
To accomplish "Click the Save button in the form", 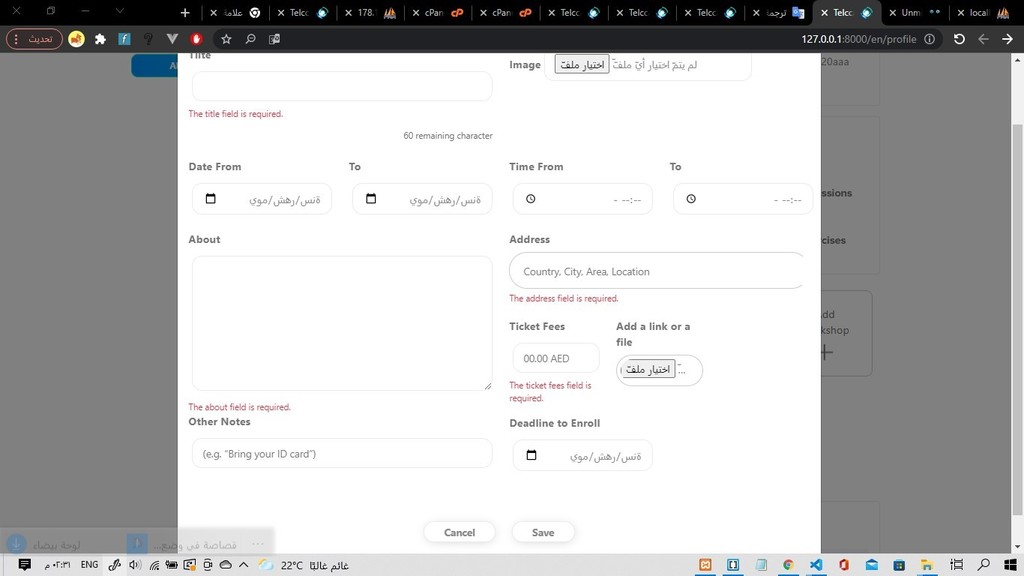I will pyautogui.click(x=543, y=532).
